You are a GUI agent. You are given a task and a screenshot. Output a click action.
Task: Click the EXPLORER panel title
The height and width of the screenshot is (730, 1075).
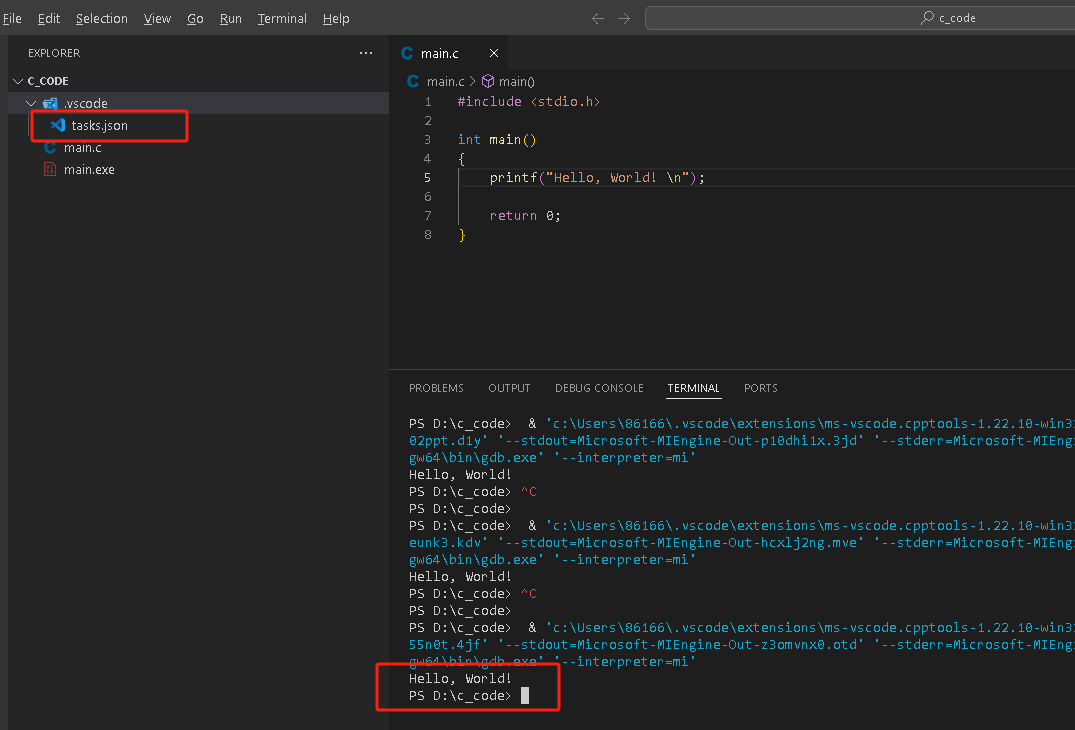pyautogui.click(x=53, y=53)
